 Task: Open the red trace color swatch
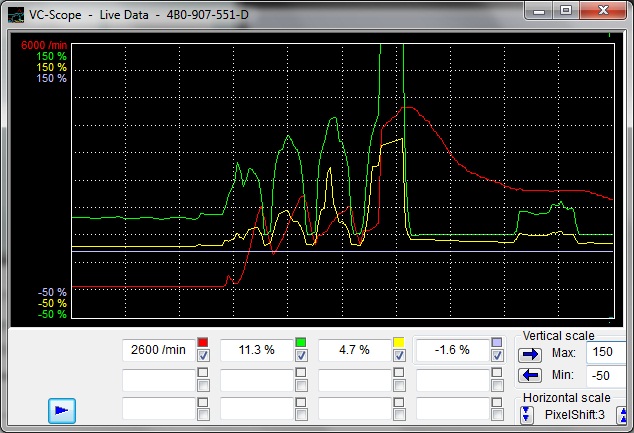203,343
